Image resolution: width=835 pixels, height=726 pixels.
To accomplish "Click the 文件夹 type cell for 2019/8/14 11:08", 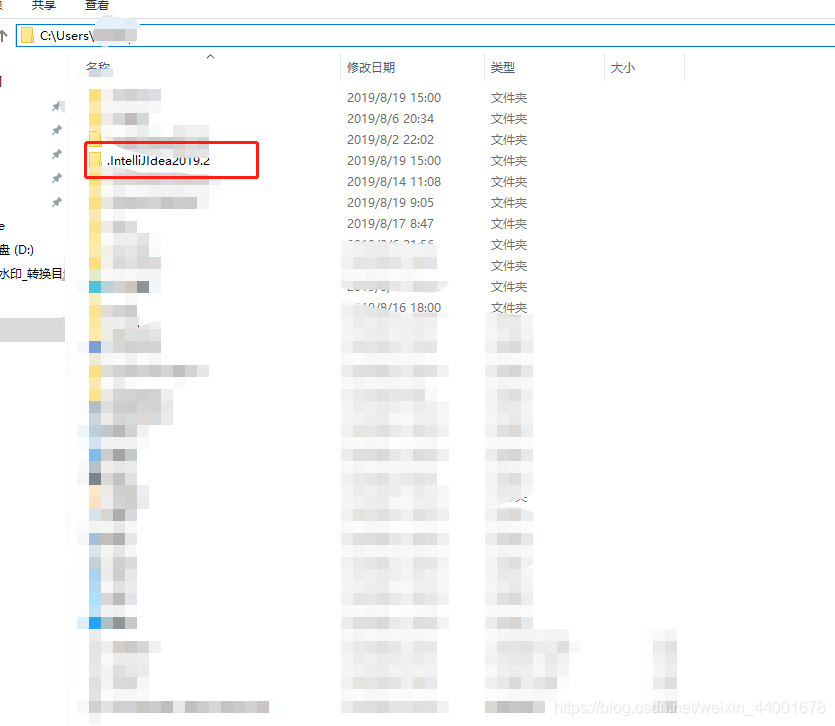I will (509, 182).
